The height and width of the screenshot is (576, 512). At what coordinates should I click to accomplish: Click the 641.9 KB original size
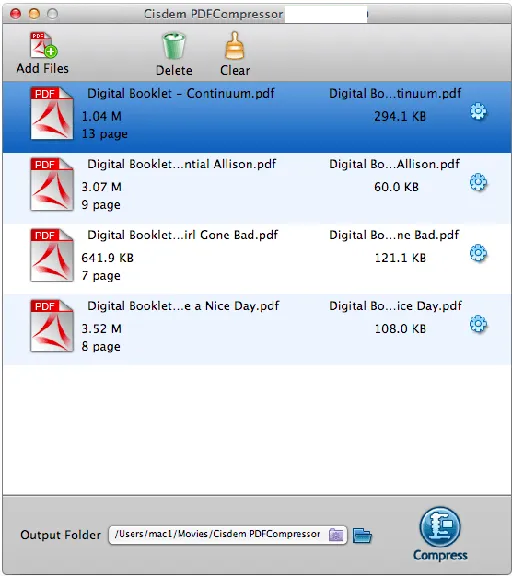pos(107,258)
